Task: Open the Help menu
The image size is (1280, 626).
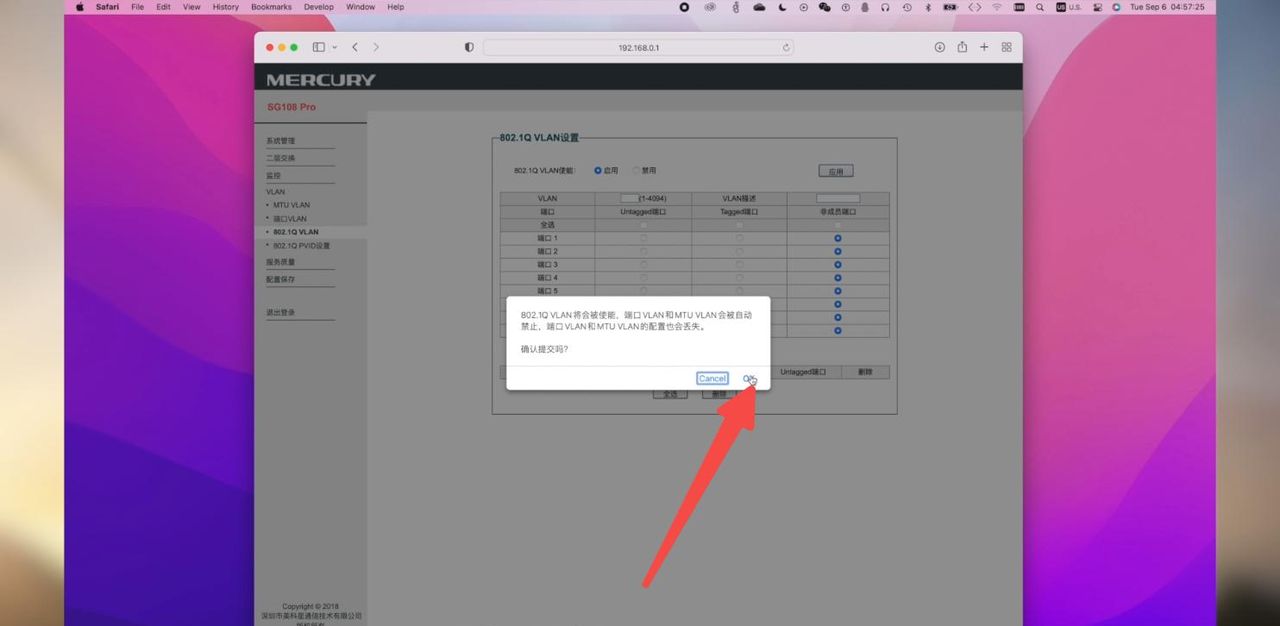Action: pos(396,7)
